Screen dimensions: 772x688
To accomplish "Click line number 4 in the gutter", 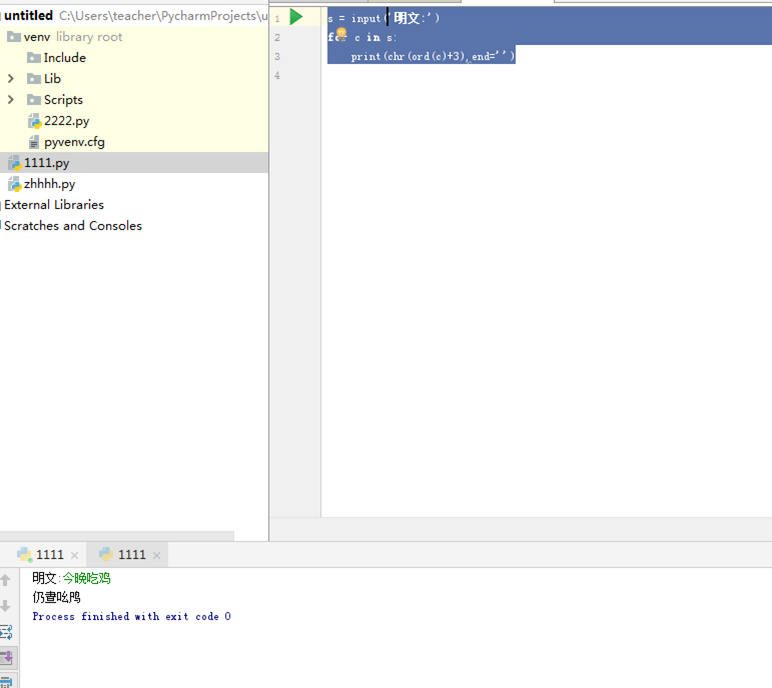I will [277, 75].
